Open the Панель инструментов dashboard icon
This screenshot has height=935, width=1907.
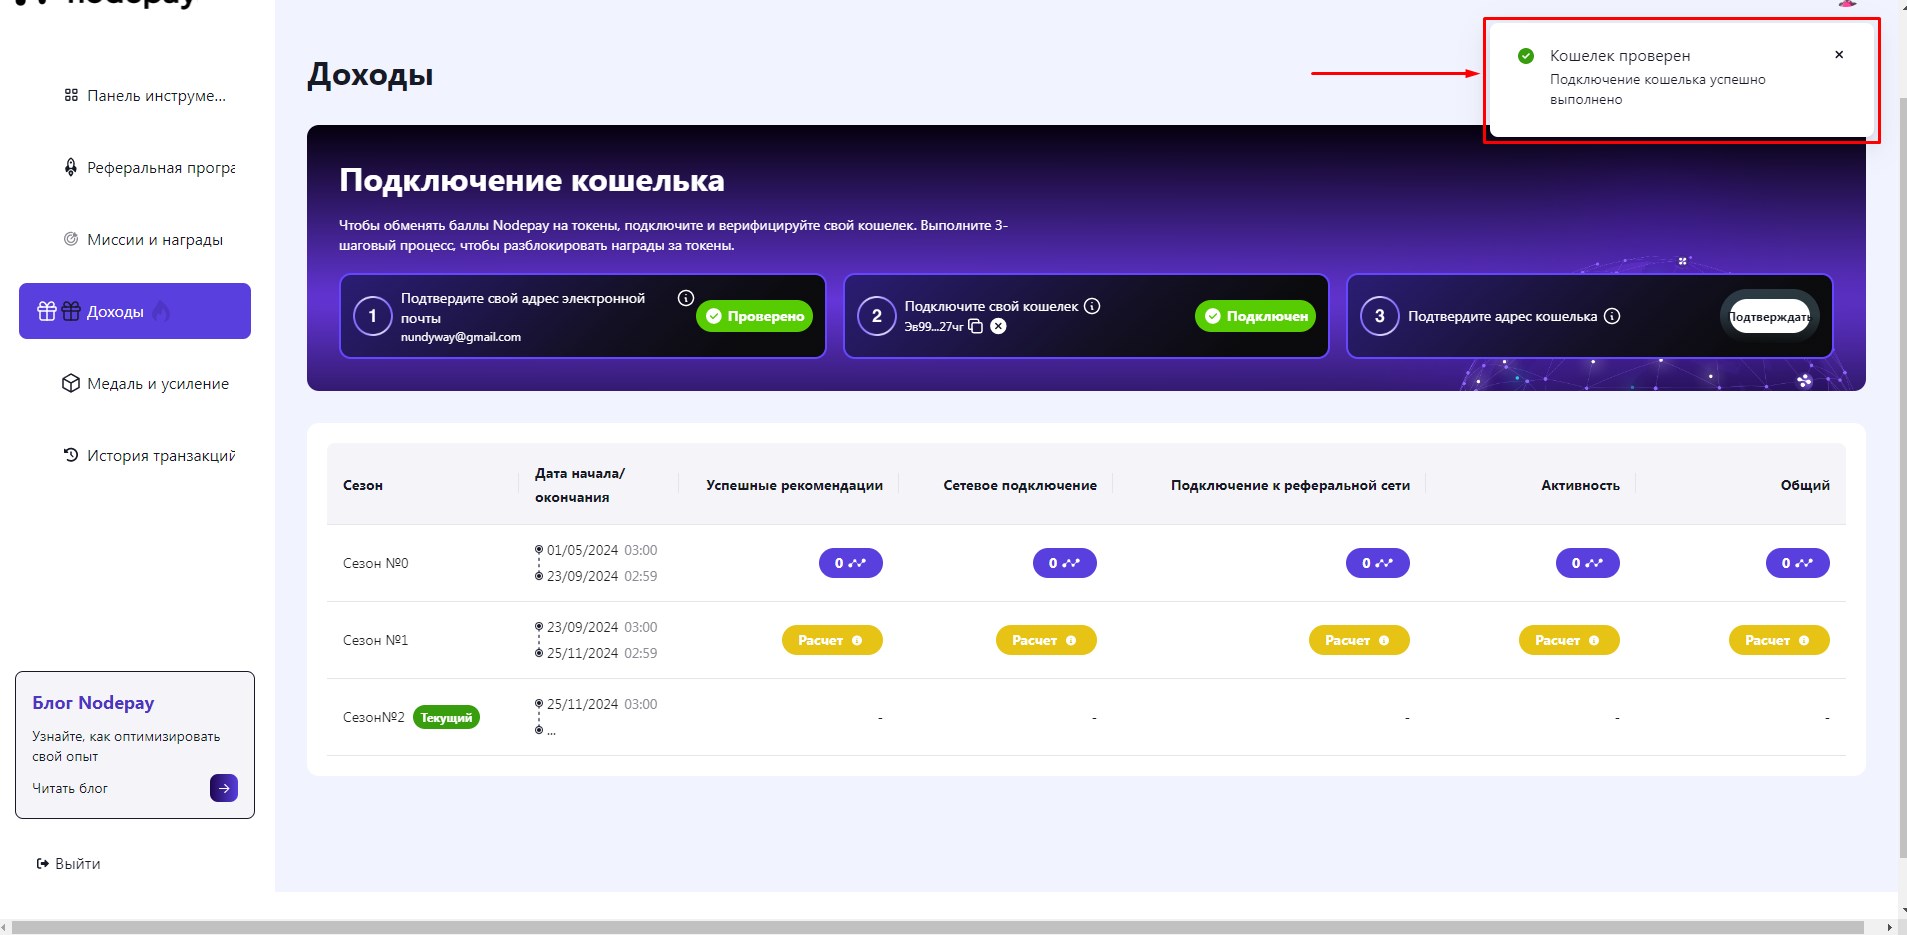tap(71, 96)
